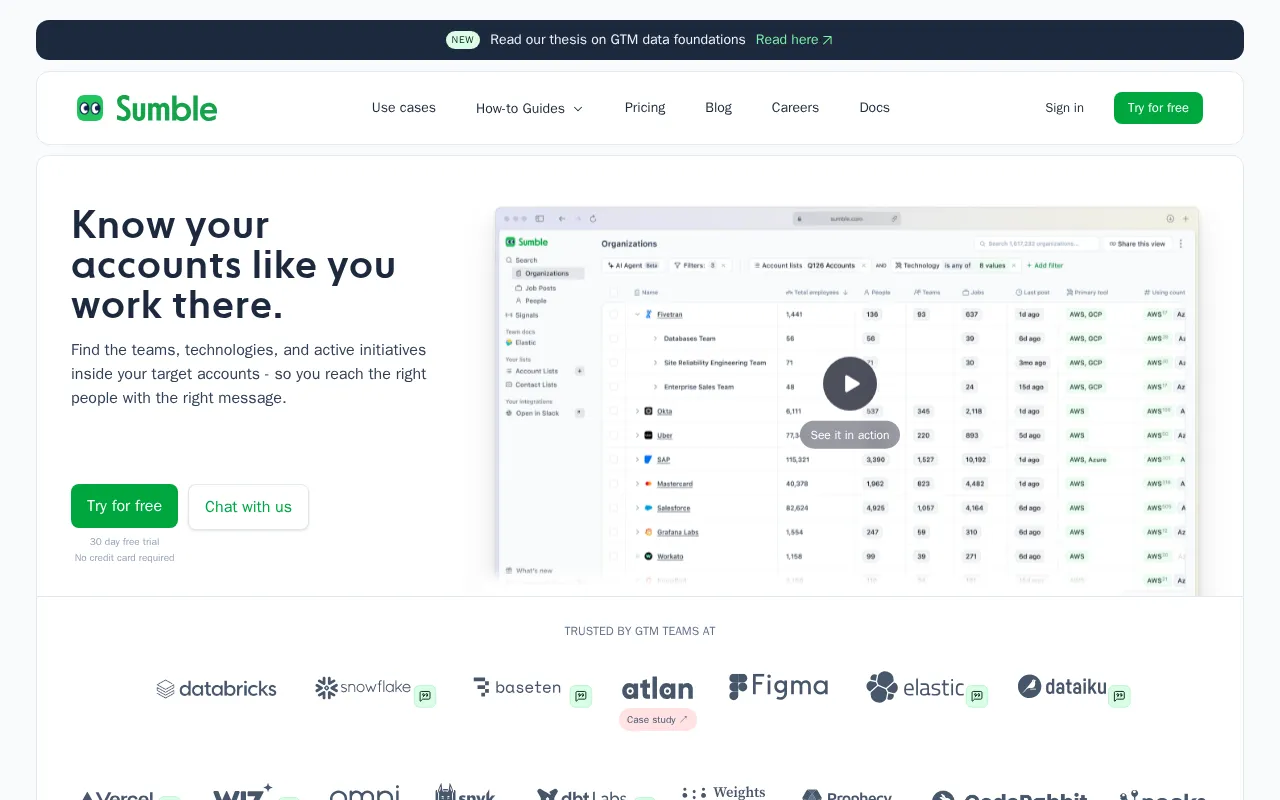
Task: Click the NEW badge in banner
Action: click(x=462, y=40)
